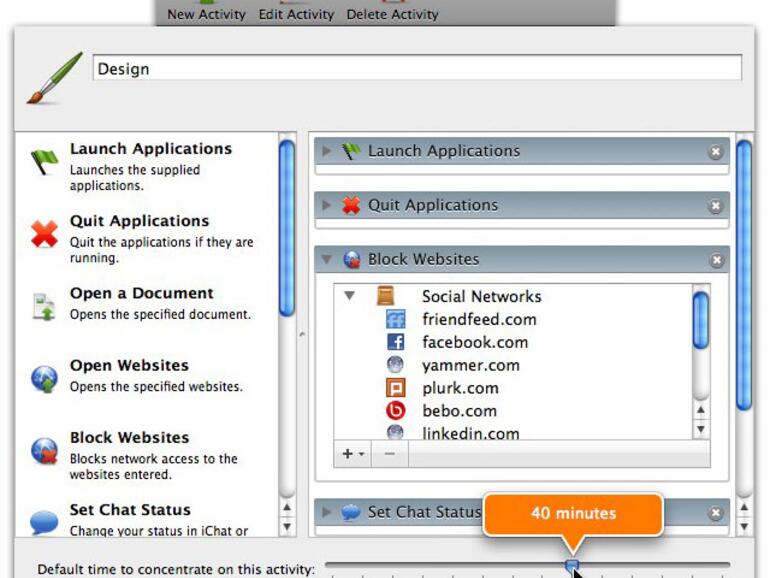Click the website list scroll up arrow

pyautogui.click(x=701, y=410)
